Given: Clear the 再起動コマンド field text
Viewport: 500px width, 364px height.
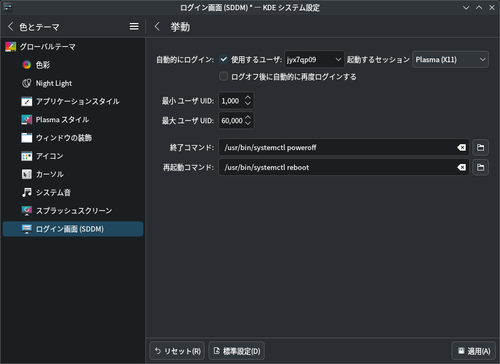Looking at the screenshot, I should tap(461, 167).
